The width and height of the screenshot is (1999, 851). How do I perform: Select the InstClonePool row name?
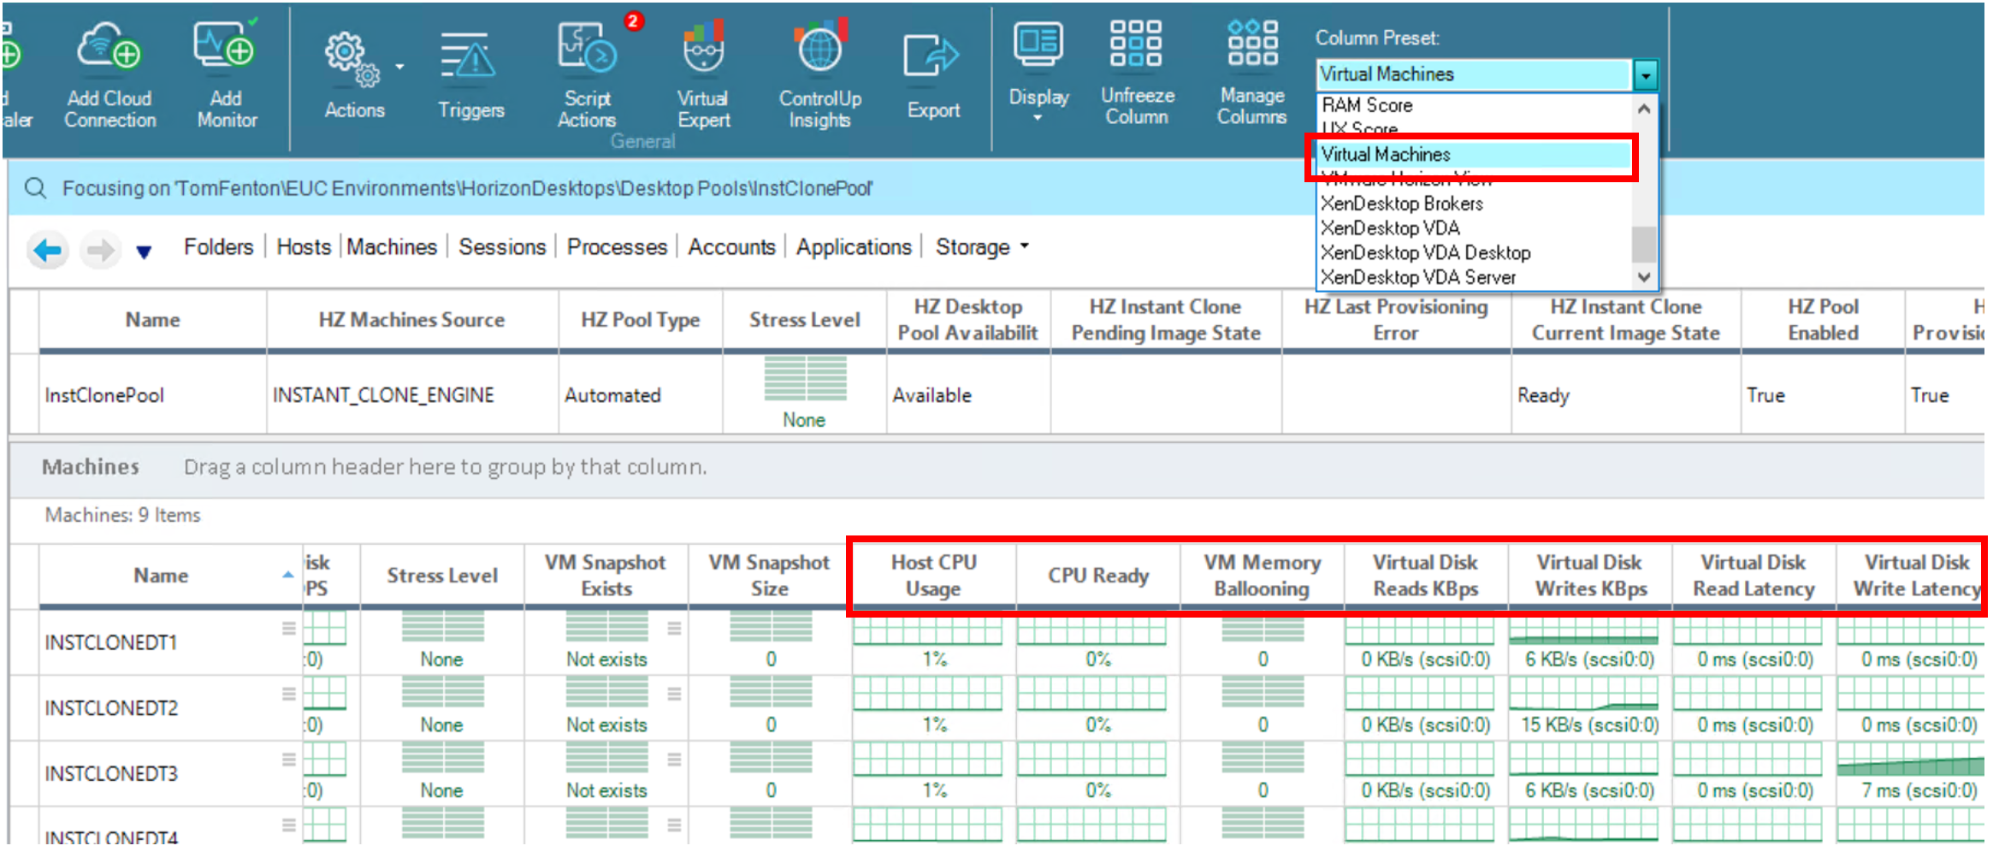pyautogui.click(x=104, y=396)
